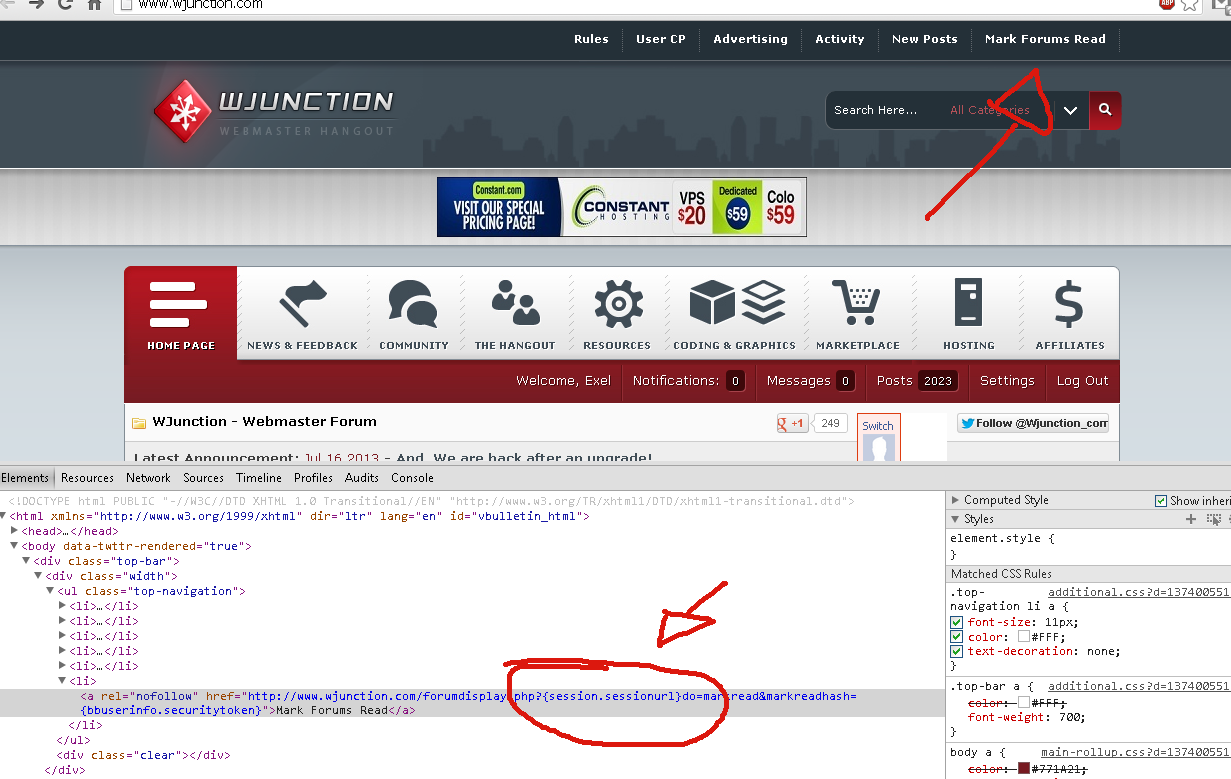1231x779 pixels.
Task: Click the red search magnifier button
Action: tap(1105, 110)
